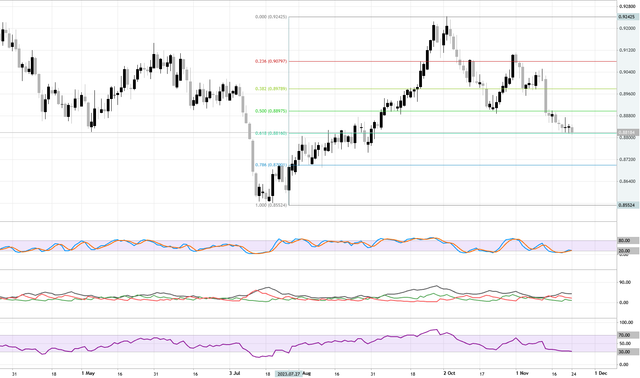Click the highlighted 2023.07.27 date tag

(x=288, y=374)
